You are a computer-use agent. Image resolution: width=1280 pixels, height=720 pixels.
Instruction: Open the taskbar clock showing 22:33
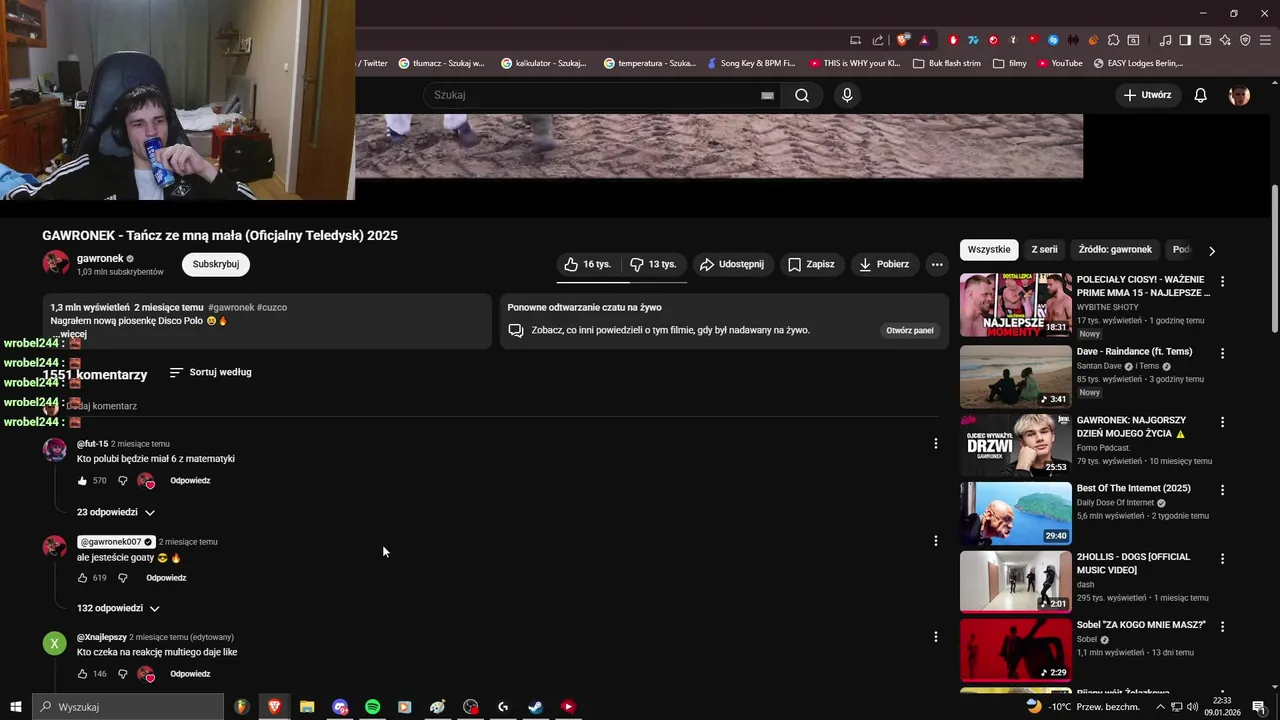pos(1222,707)
